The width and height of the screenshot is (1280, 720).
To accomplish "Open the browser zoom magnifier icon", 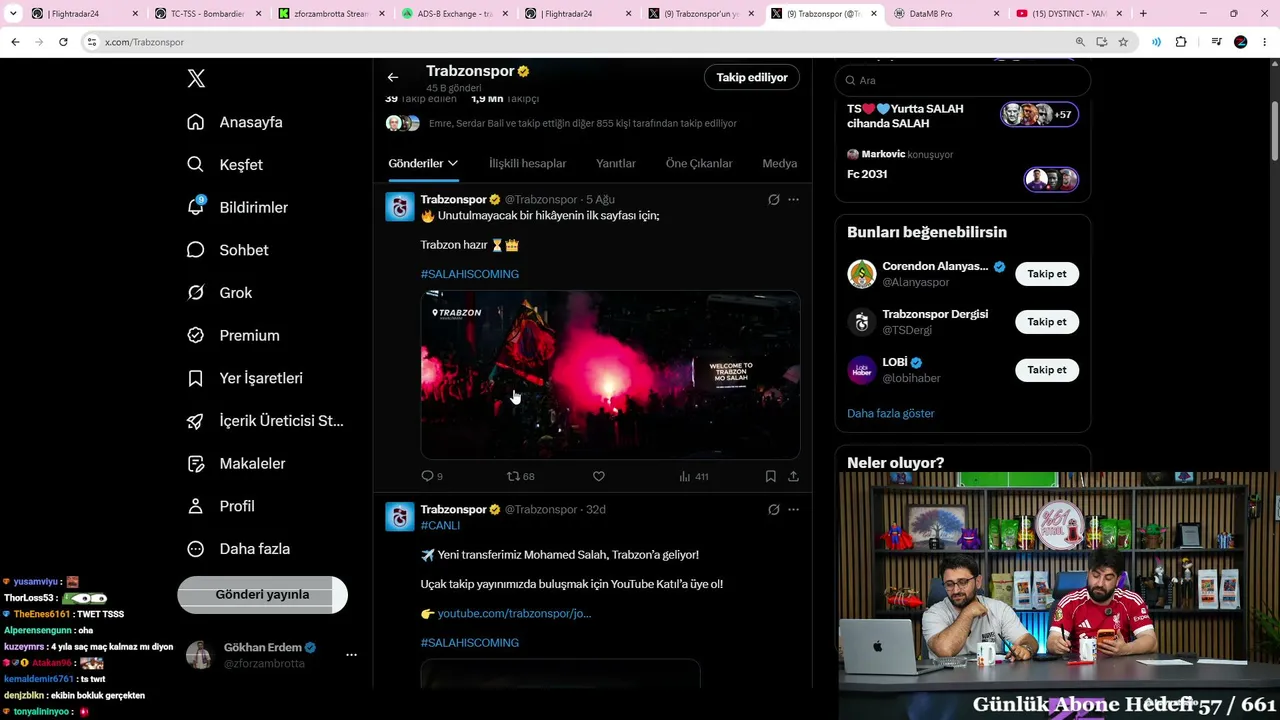I will (x=1080, y=42).
